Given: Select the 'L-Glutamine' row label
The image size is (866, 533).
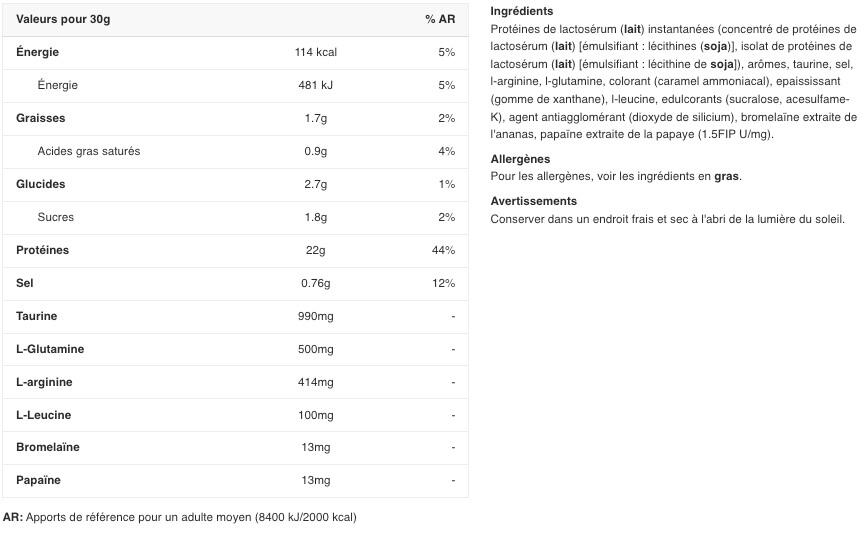Looking at the screenshot, I should point(50,349).
